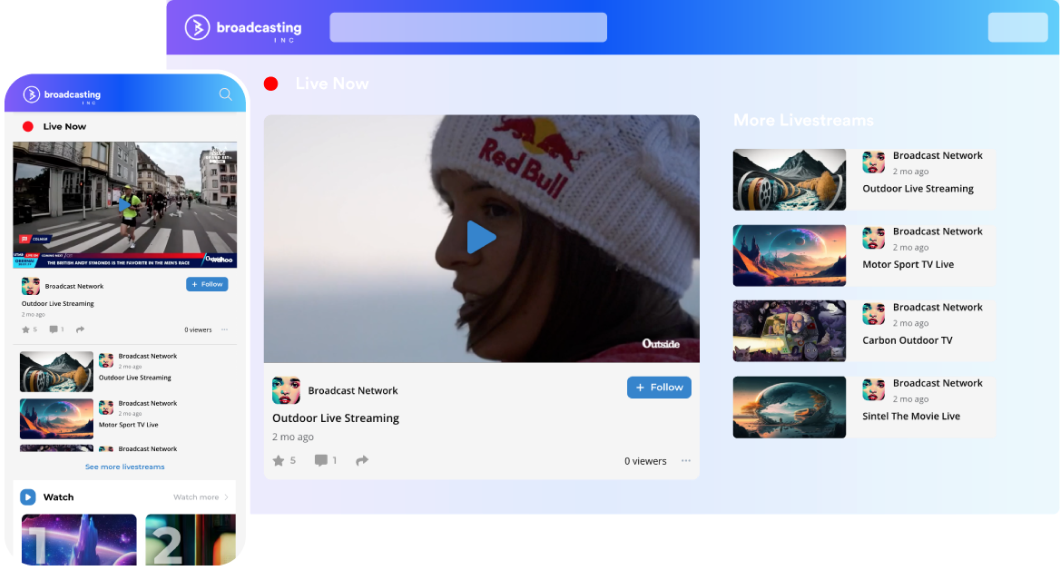Viewport: 1060px width, 570px height.
Task: Open comments icon under main desktop video
Action: point(320,460)
